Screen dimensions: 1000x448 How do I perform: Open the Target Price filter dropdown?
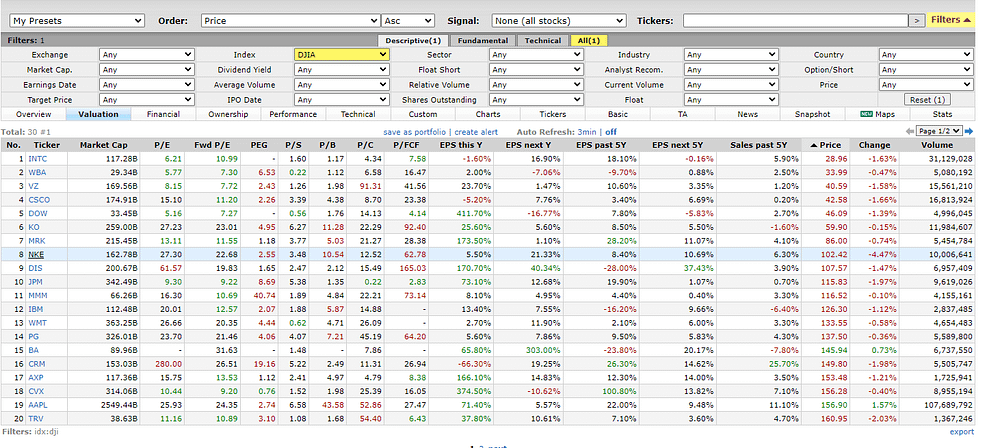click(x=147, y=100)
